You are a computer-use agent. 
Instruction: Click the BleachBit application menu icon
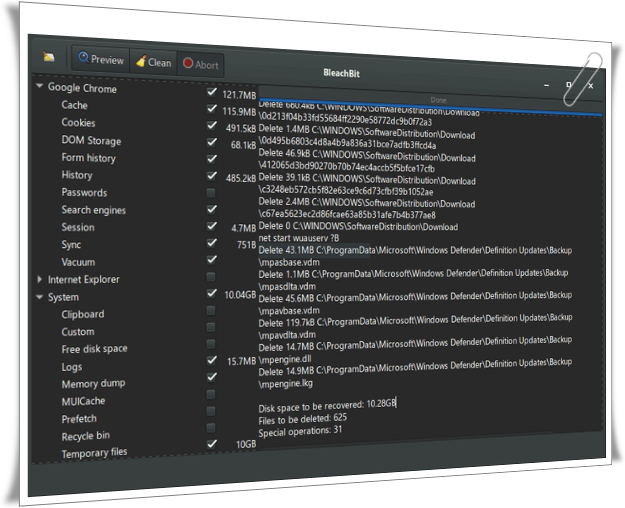coord(49,57)
